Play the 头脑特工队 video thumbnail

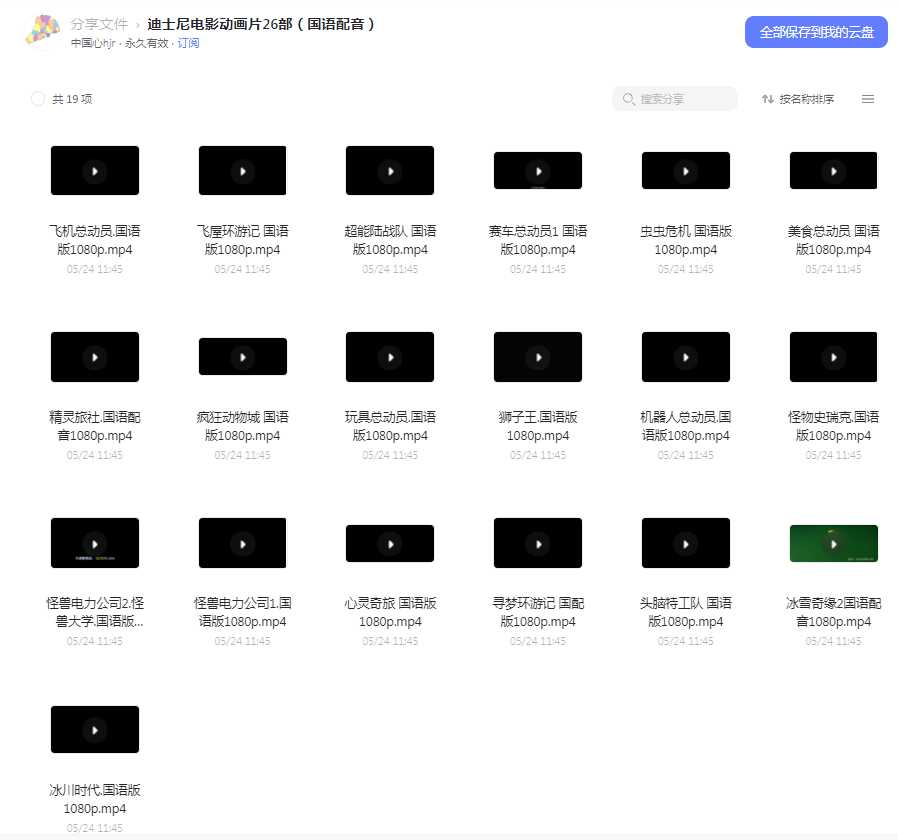tap(686, 543)
